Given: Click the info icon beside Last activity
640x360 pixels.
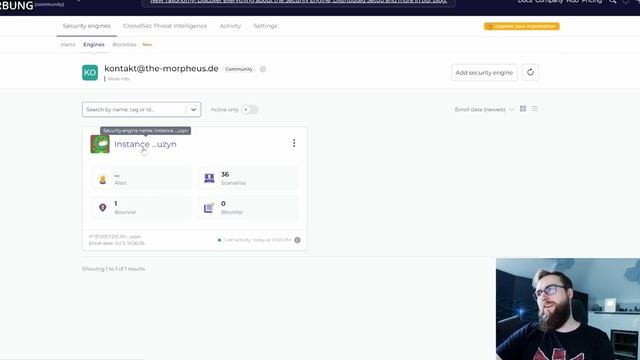Looking at the screenshot, I should tap(298, 240).
